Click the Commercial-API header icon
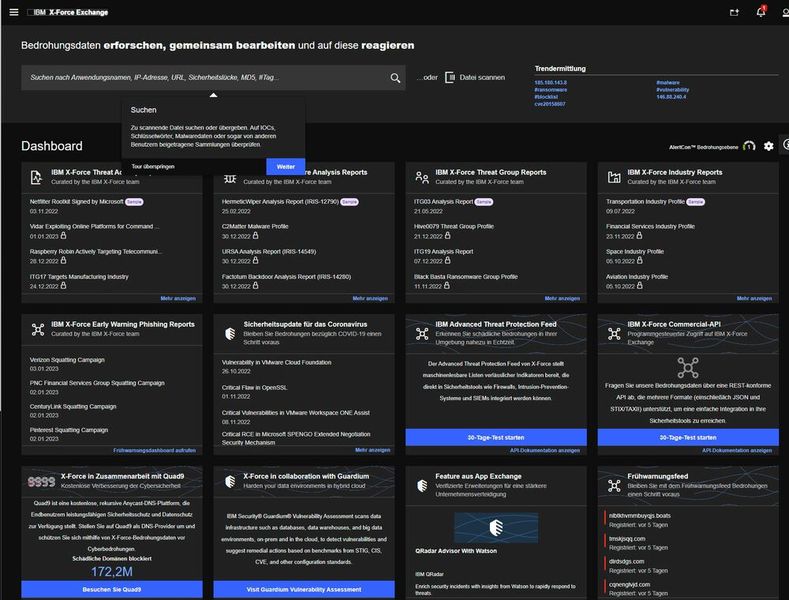The image size is (789, 600). point(614,333)
